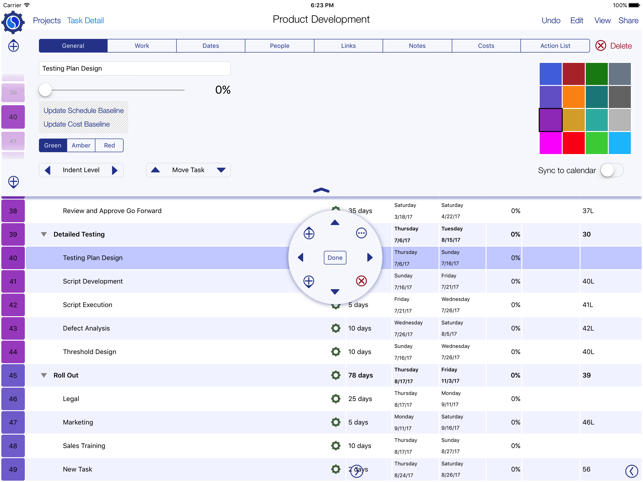Toggle the Sync to calendar switch

[x=610, y=171]
